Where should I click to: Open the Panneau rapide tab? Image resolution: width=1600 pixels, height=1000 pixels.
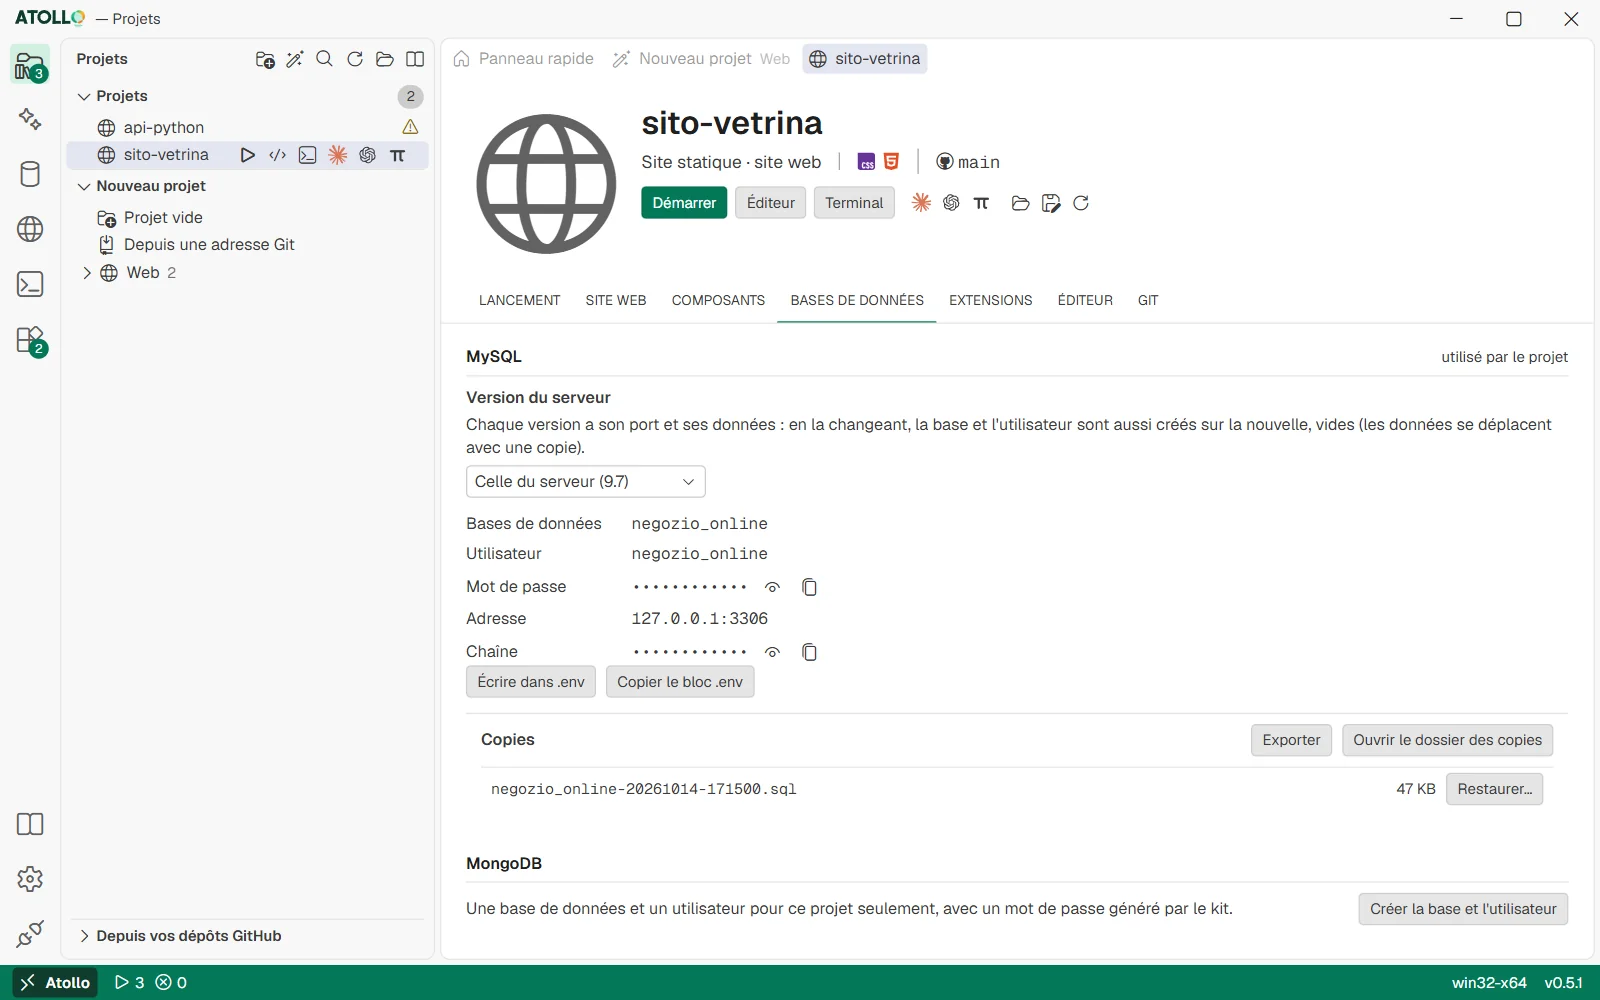click(x=524, y=59)
